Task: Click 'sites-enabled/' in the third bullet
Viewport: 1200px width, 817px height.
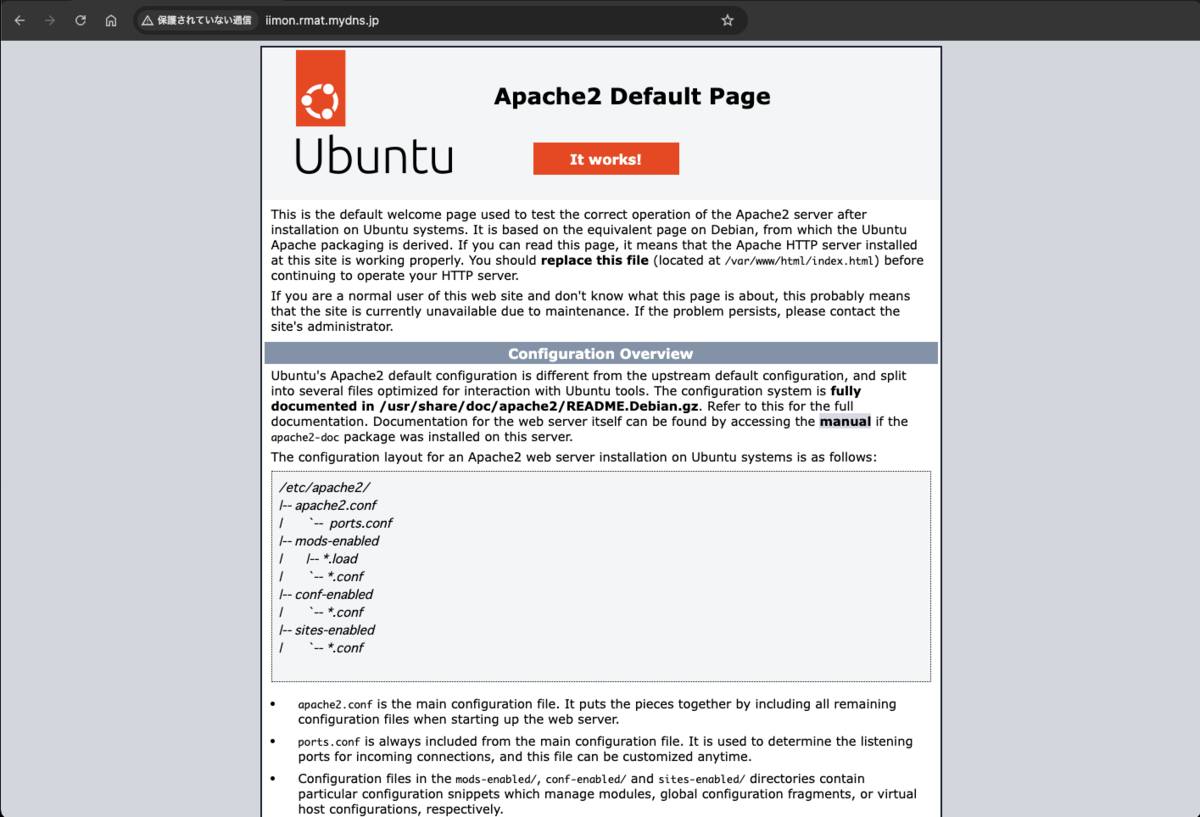Action: click(x=702, y=779)
